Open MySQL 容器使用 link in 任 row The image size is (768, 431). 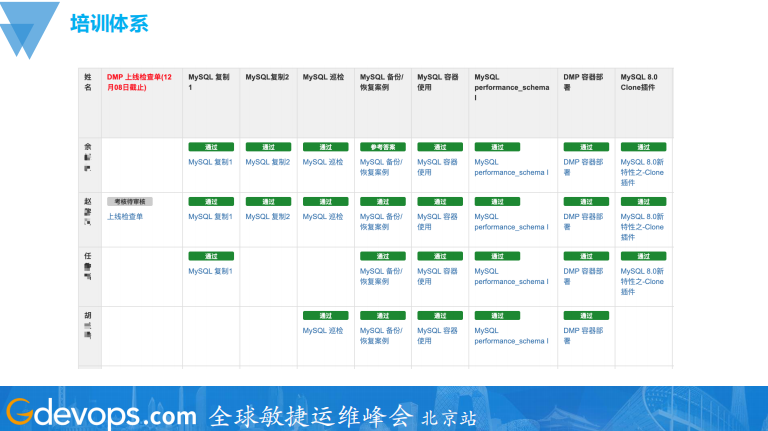click(x=437, y=276)
